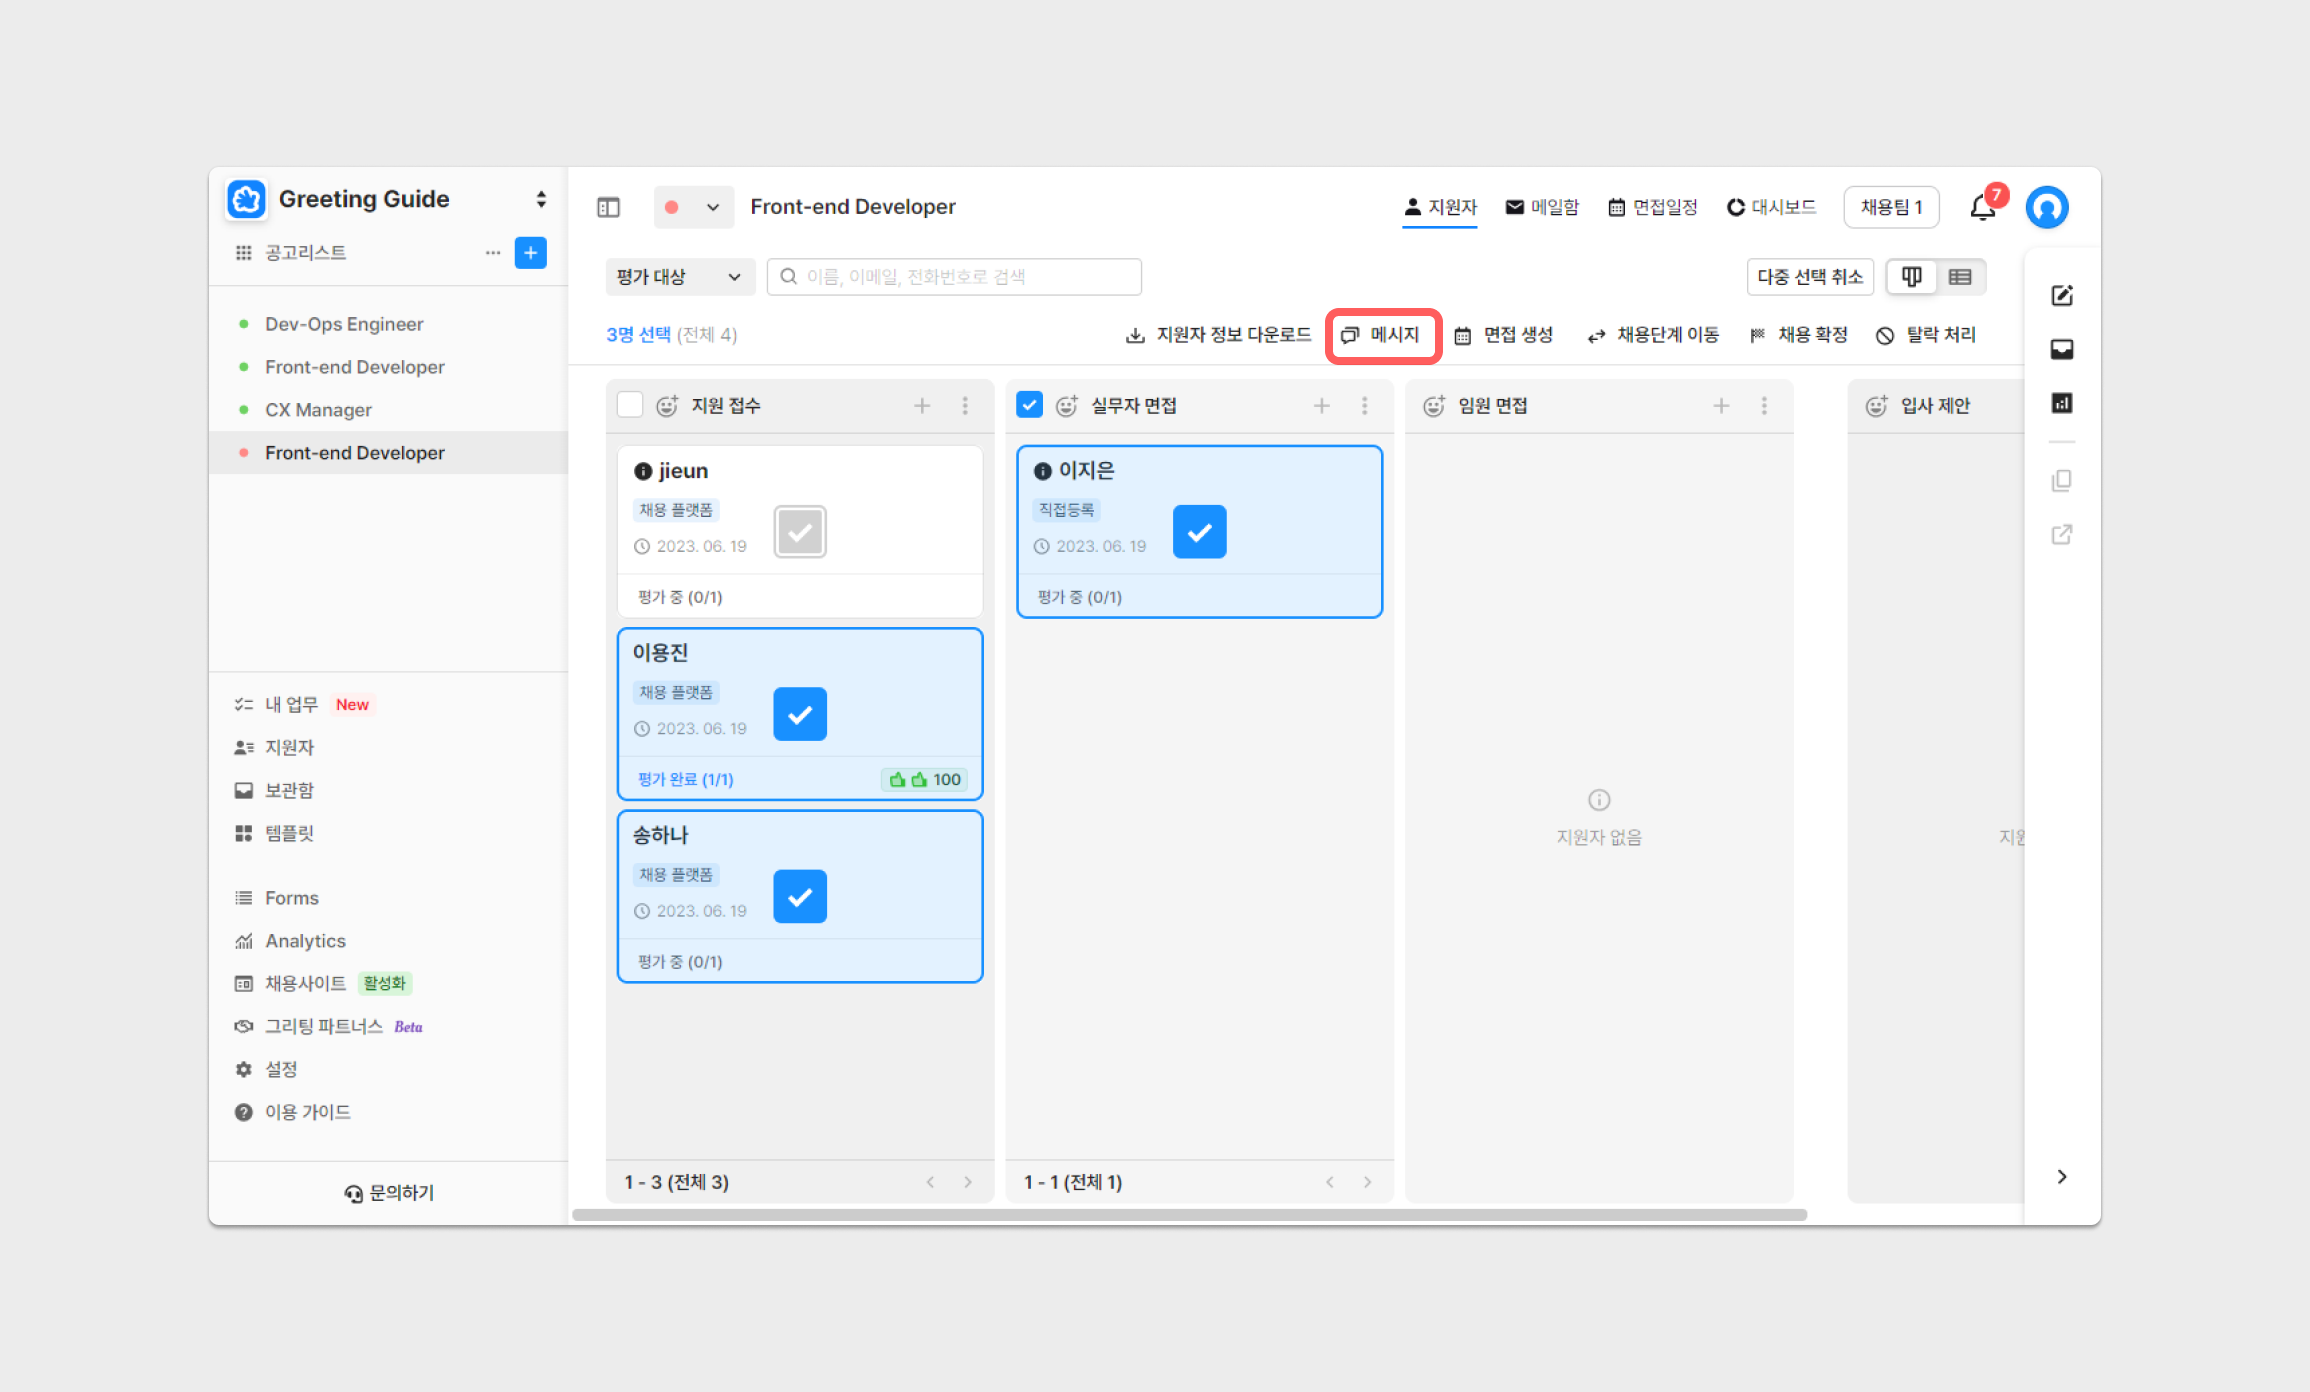2310x1392 pixels.
Task: Switch to table list view icon
Action: click(x=1960, y=277)
